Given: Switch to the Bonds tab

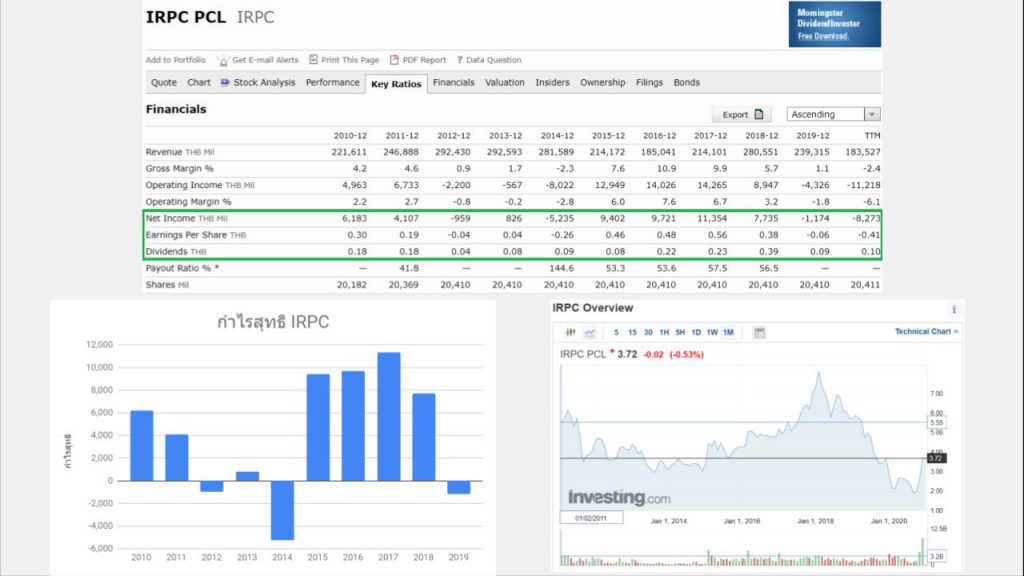Looking at the screenshot, I should pyautogui.click(x=686, y=82).
